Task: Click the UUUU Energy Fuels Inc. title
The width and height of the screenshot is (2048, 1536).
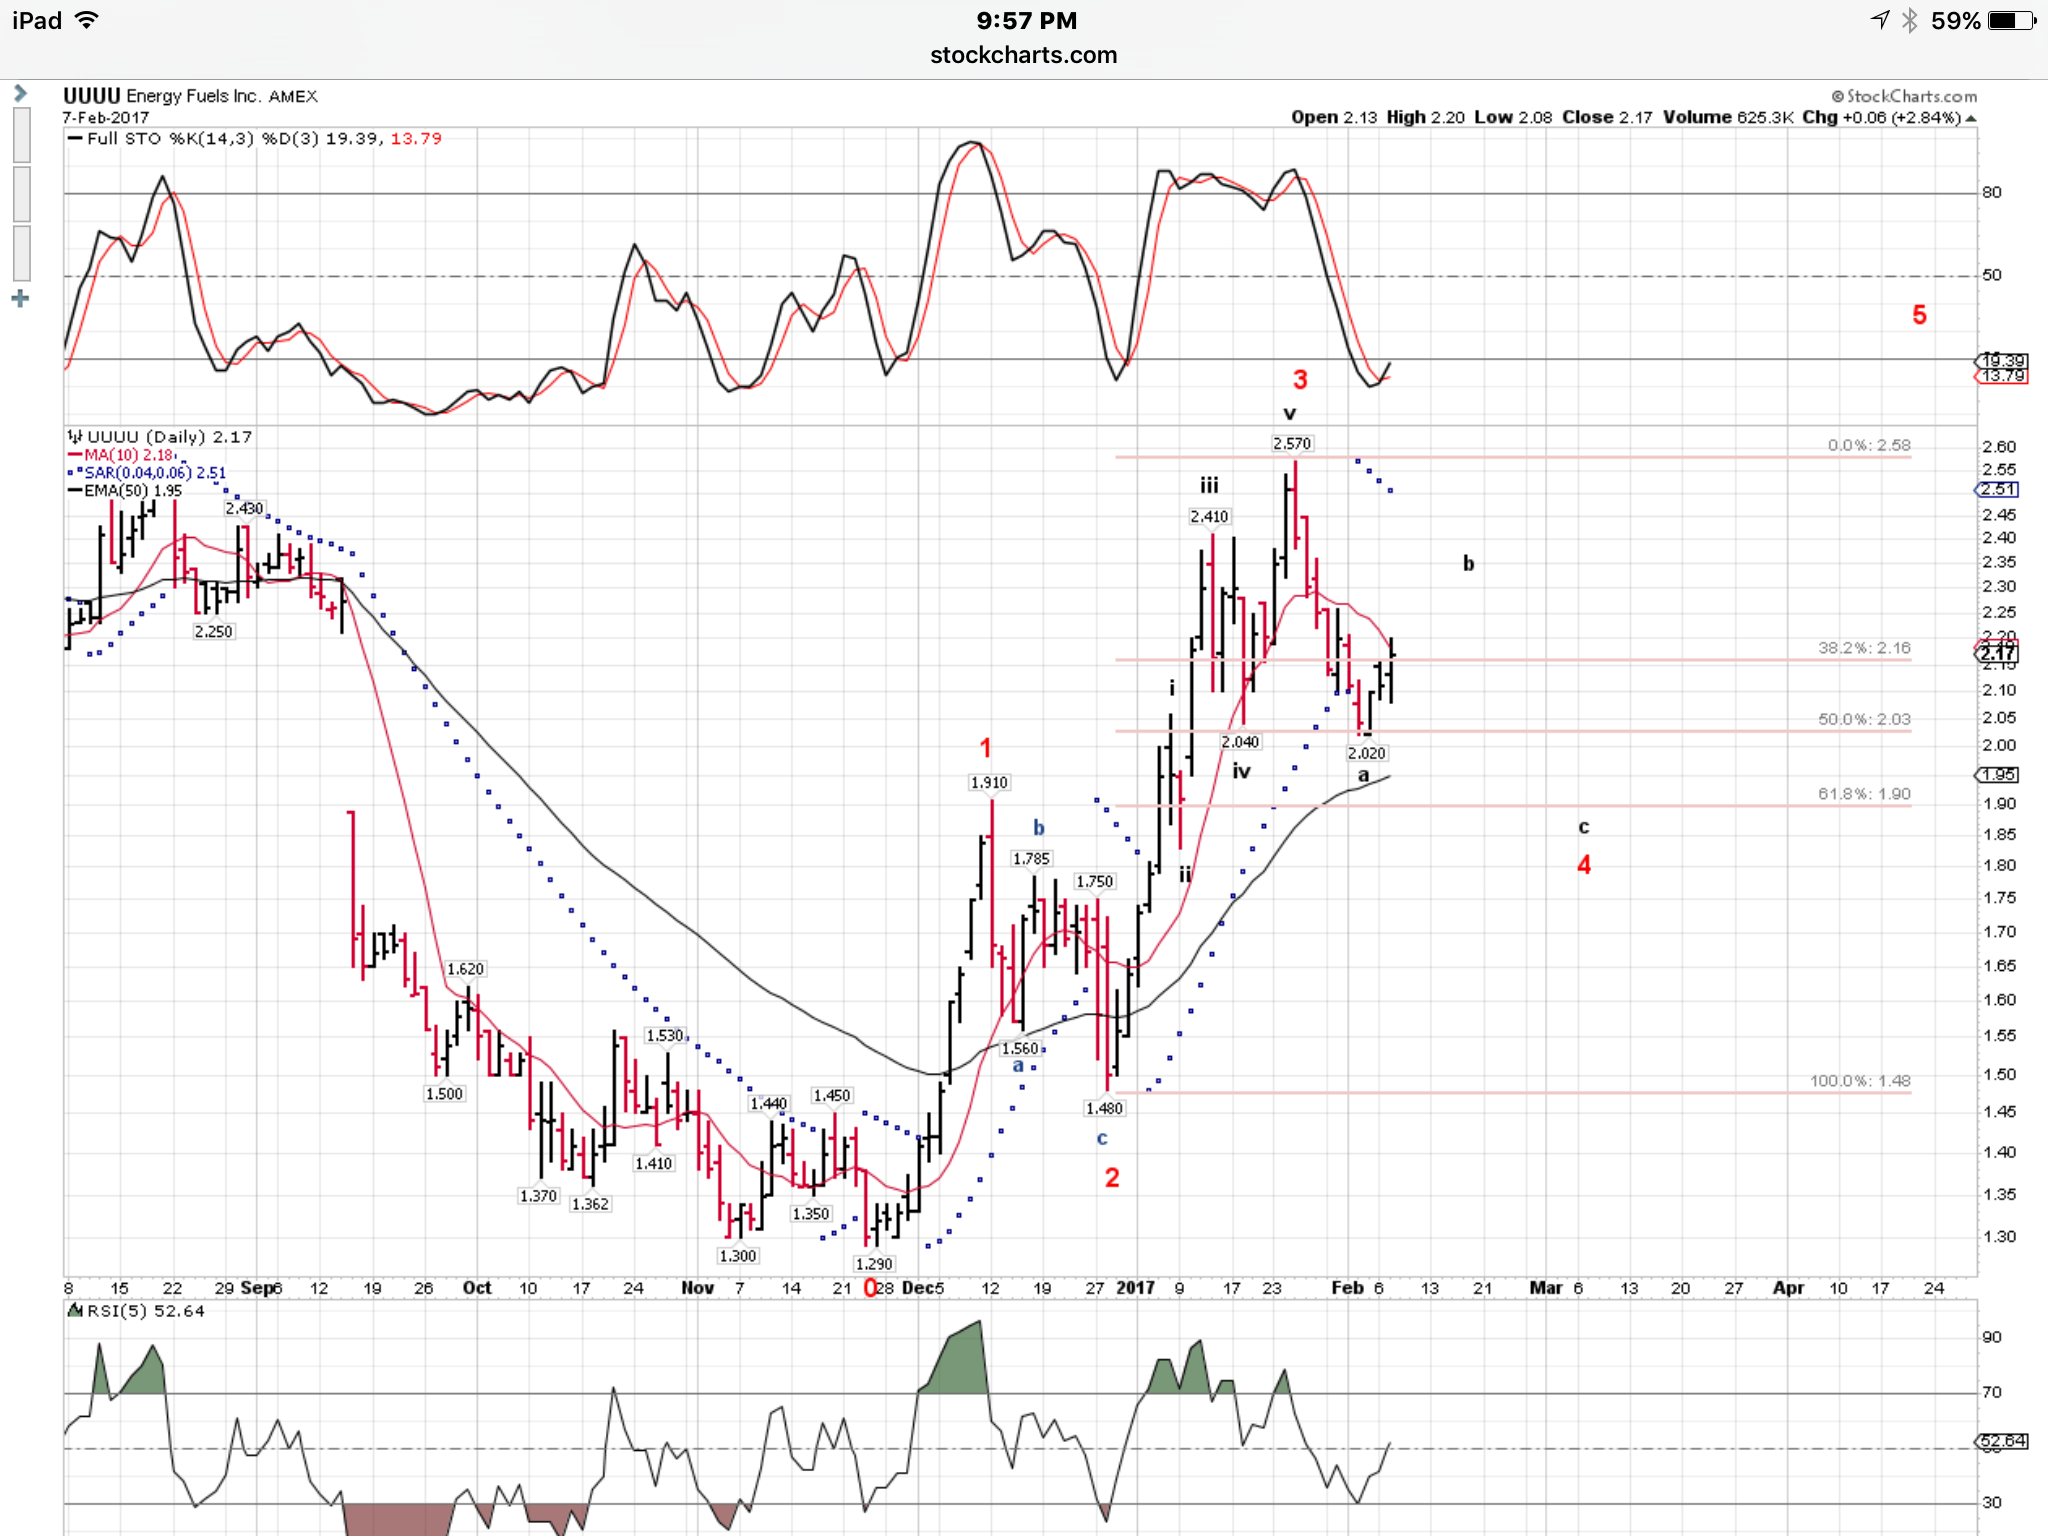Action: tap(190, 96)
